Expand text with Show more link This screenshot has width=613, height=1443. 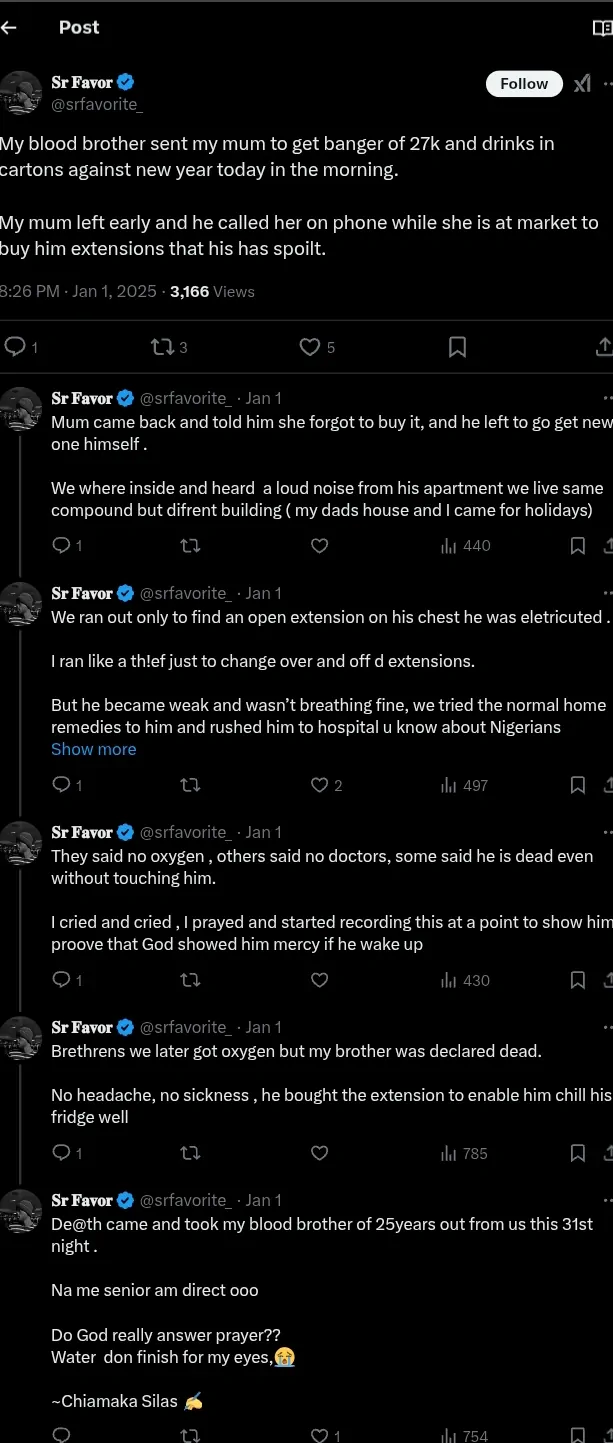(x=93, y=749)
